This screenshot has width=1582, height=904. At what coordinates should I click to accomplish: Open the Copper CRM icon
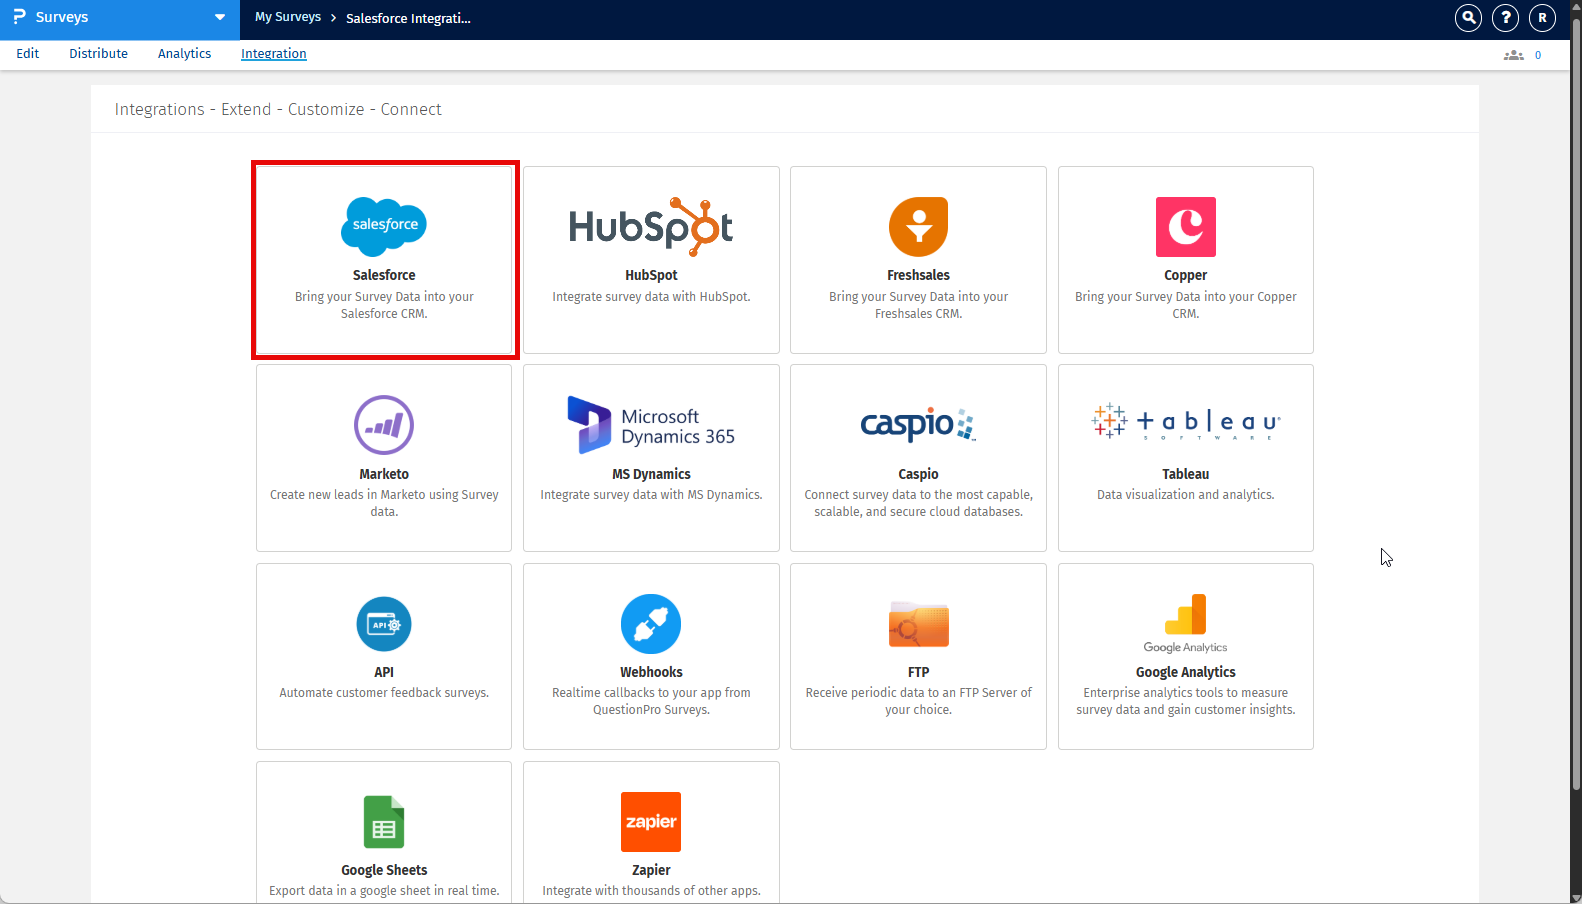tap(1185, 227)
